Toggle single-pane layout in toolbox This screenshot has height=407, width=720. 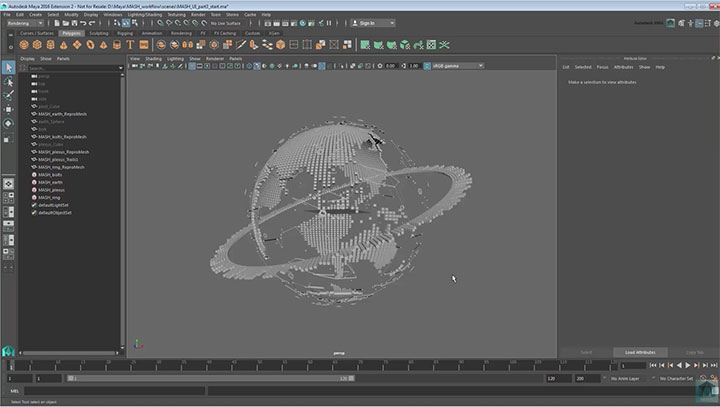8,184
